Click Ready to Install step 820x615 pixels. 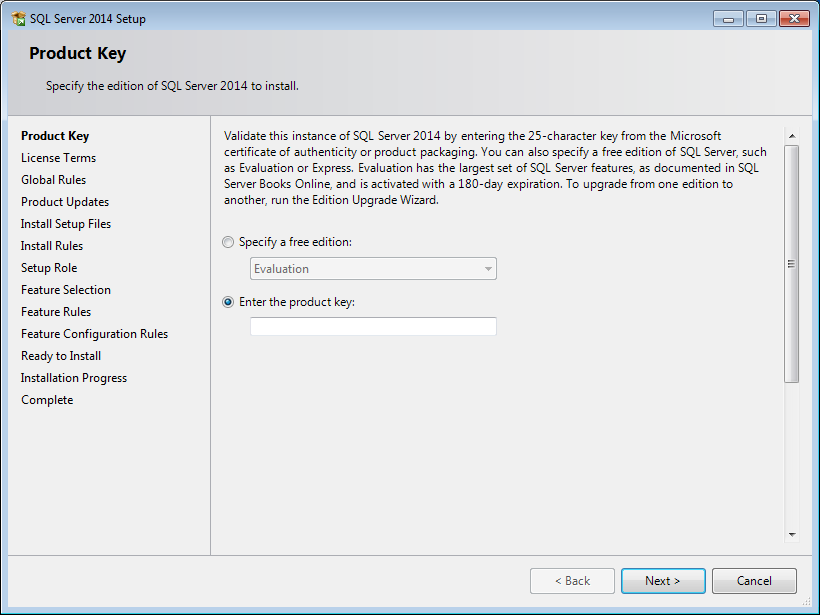coord(61,356)
